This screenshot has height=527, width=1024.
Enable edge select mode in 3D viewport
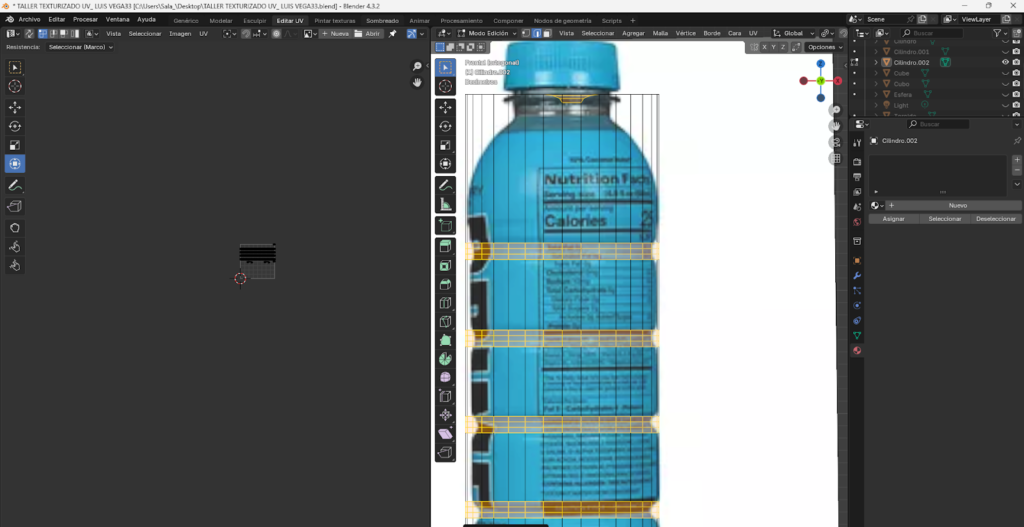pos(536,33)
